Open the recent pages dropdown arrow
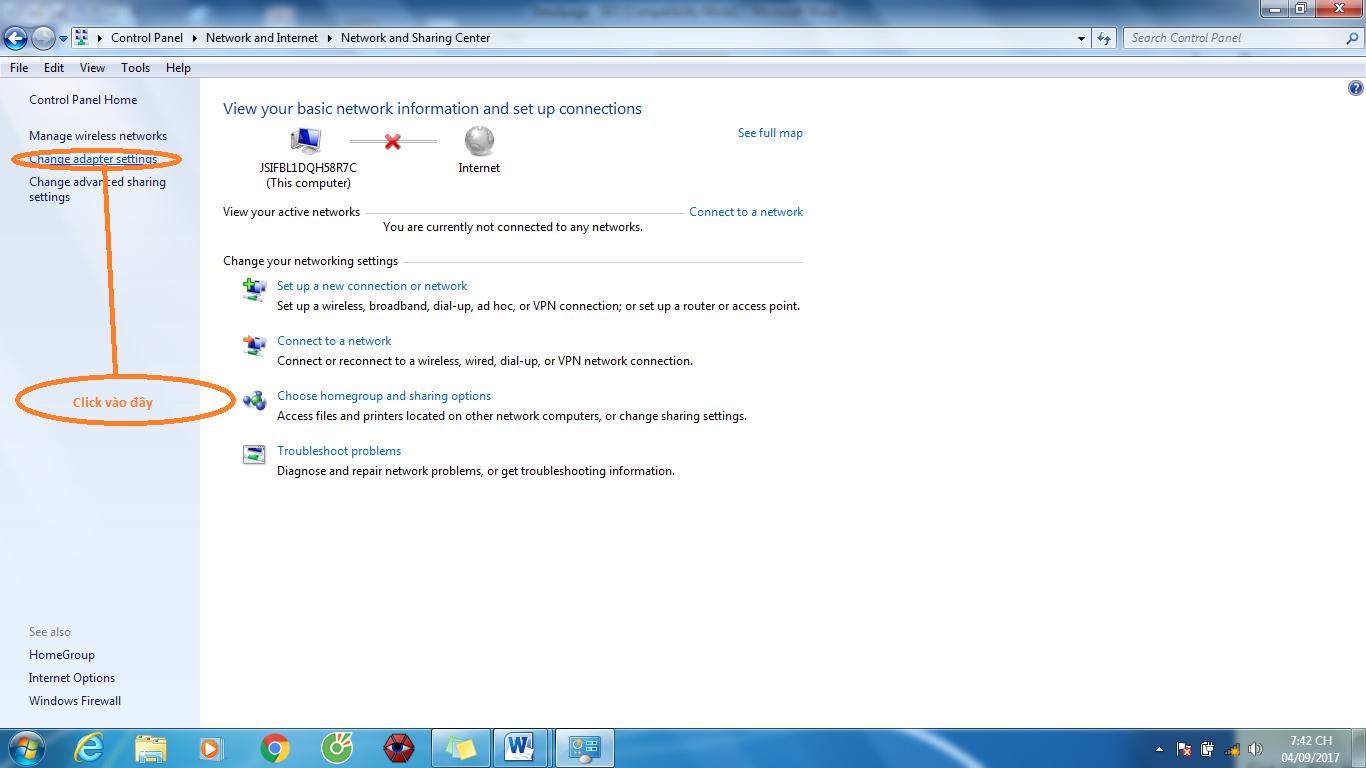The width and height of the screenshot is (1366, 768). pos(64,39)
